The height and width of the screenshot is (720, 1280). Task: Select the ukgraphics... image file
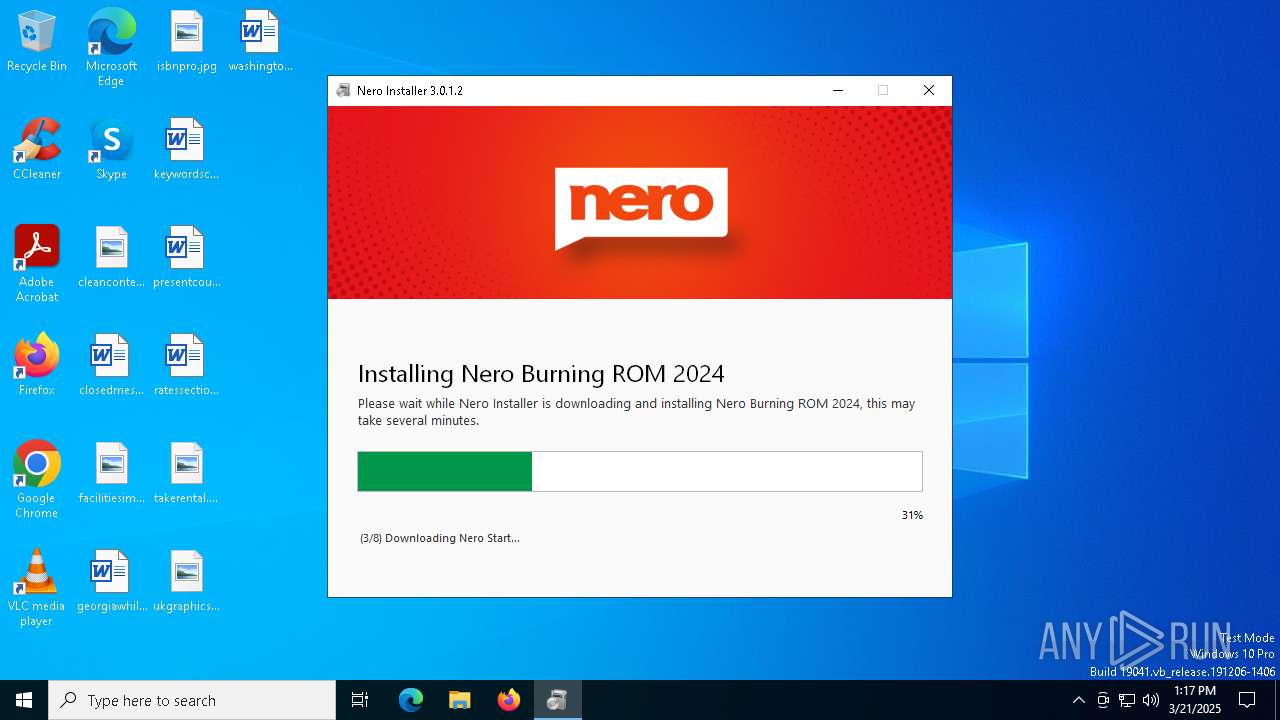pos(186,582)
